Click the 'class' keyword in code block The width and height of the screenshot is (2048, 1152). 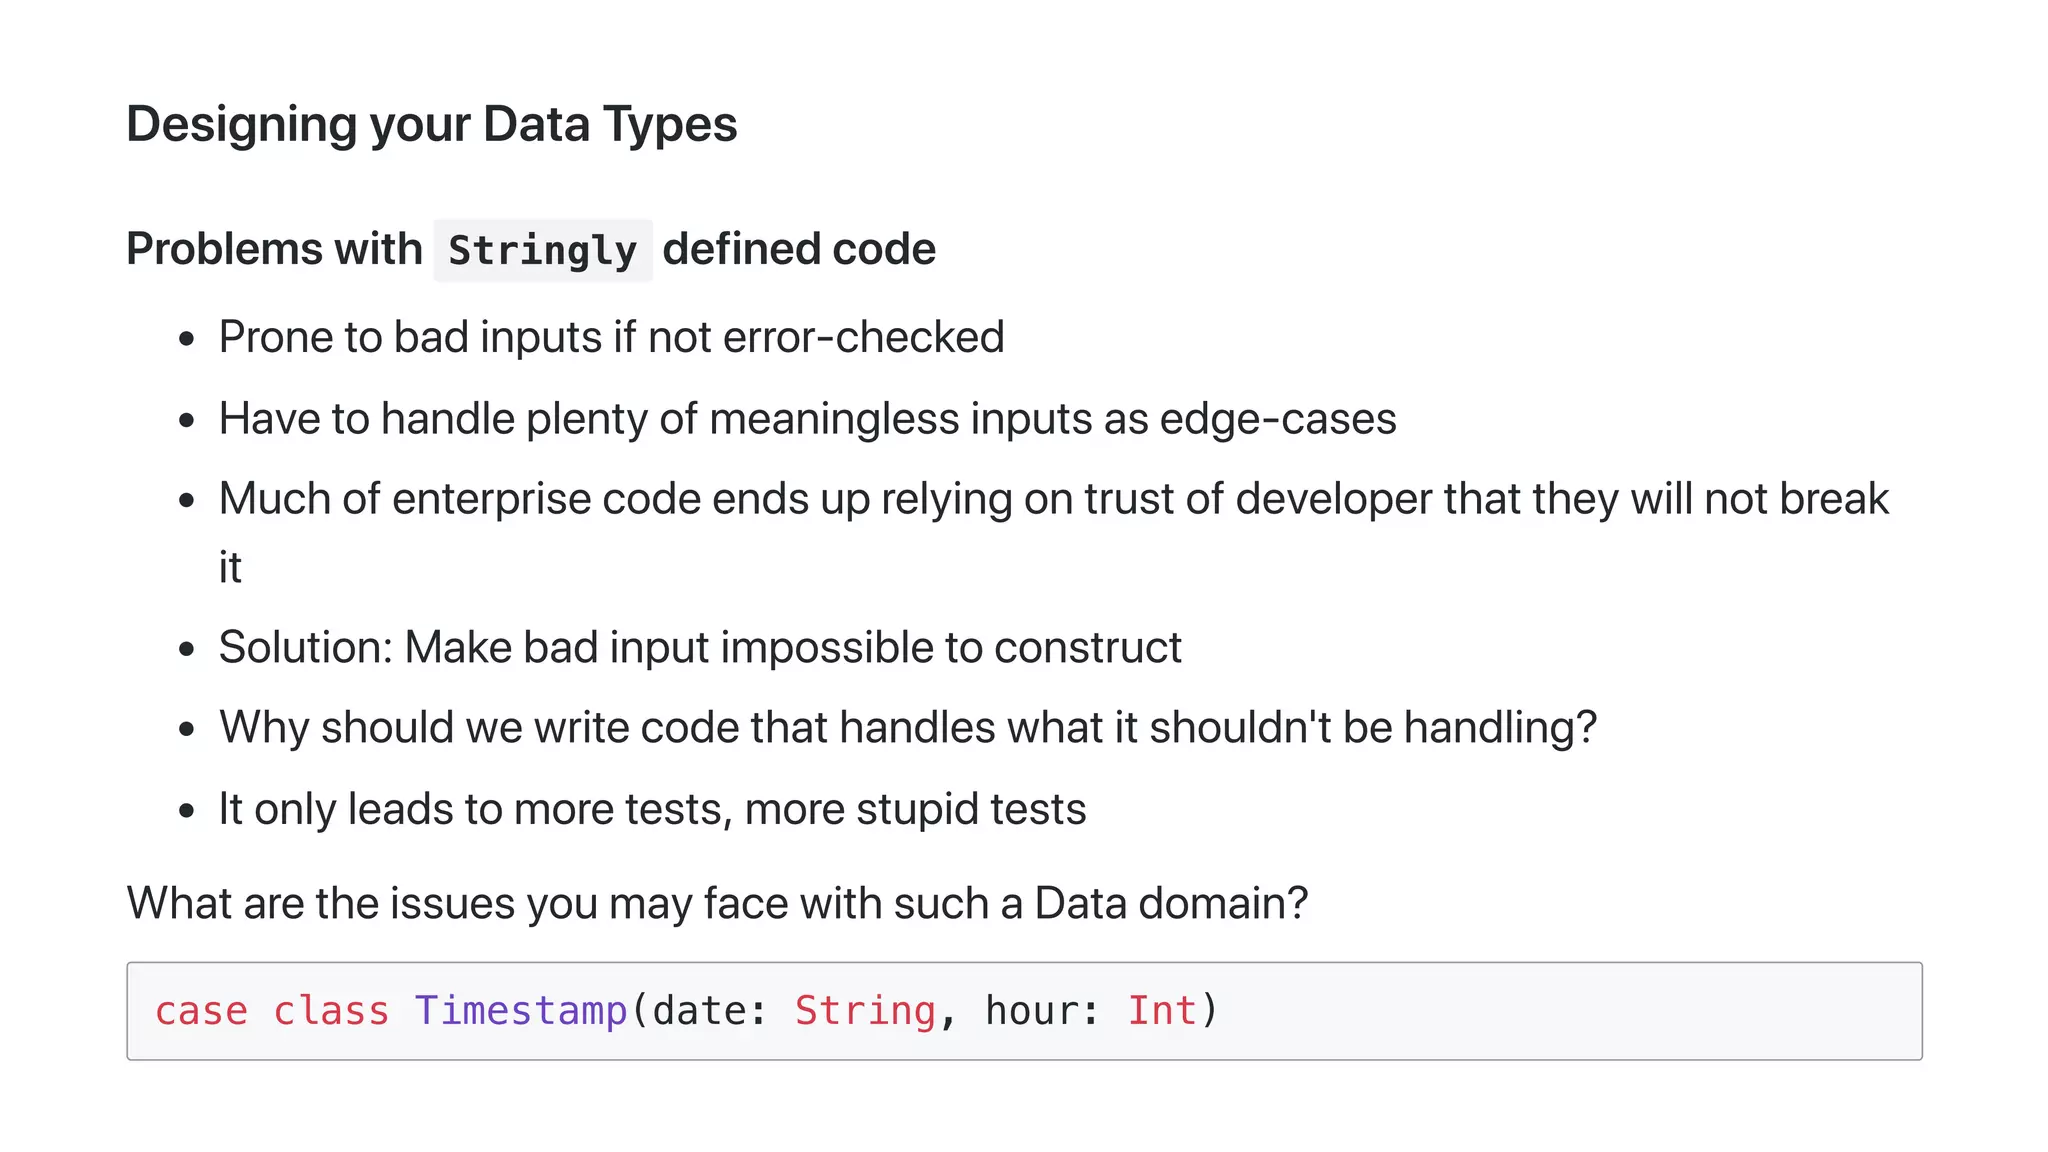331,1011
